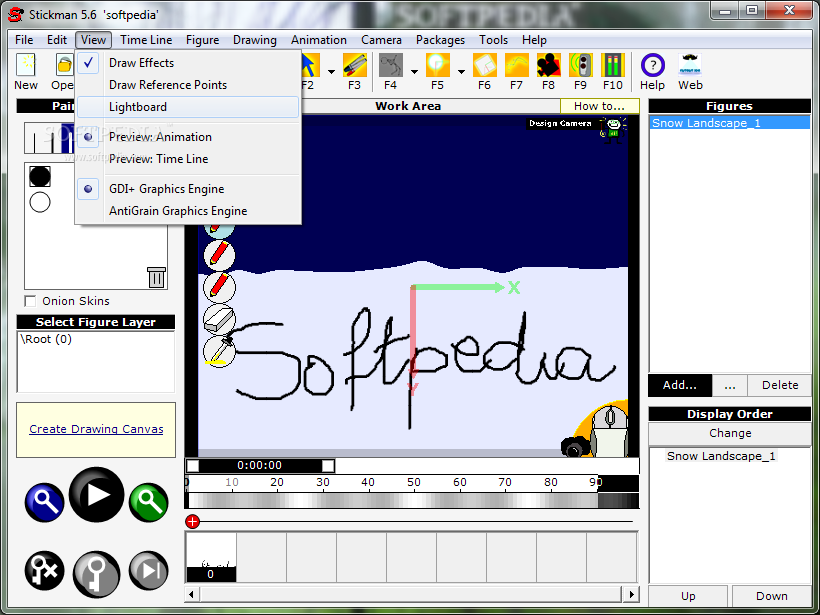Select the eyedropper tool with yellow stroke

(219, 351)
